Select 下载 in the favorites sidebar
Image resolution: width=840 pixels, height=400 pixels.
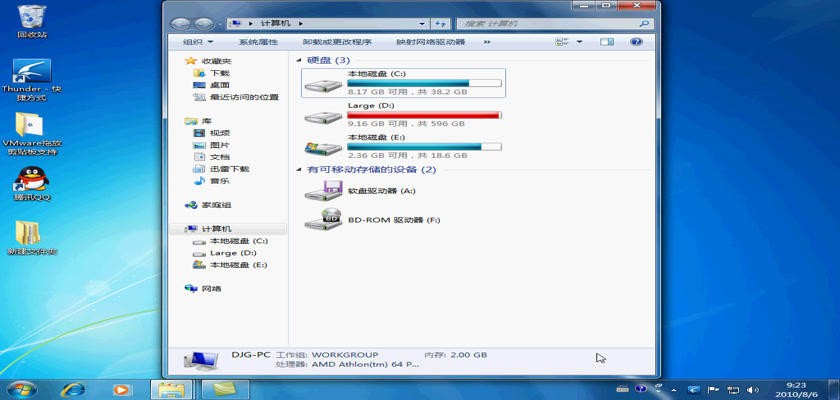(x=219, y=73)
